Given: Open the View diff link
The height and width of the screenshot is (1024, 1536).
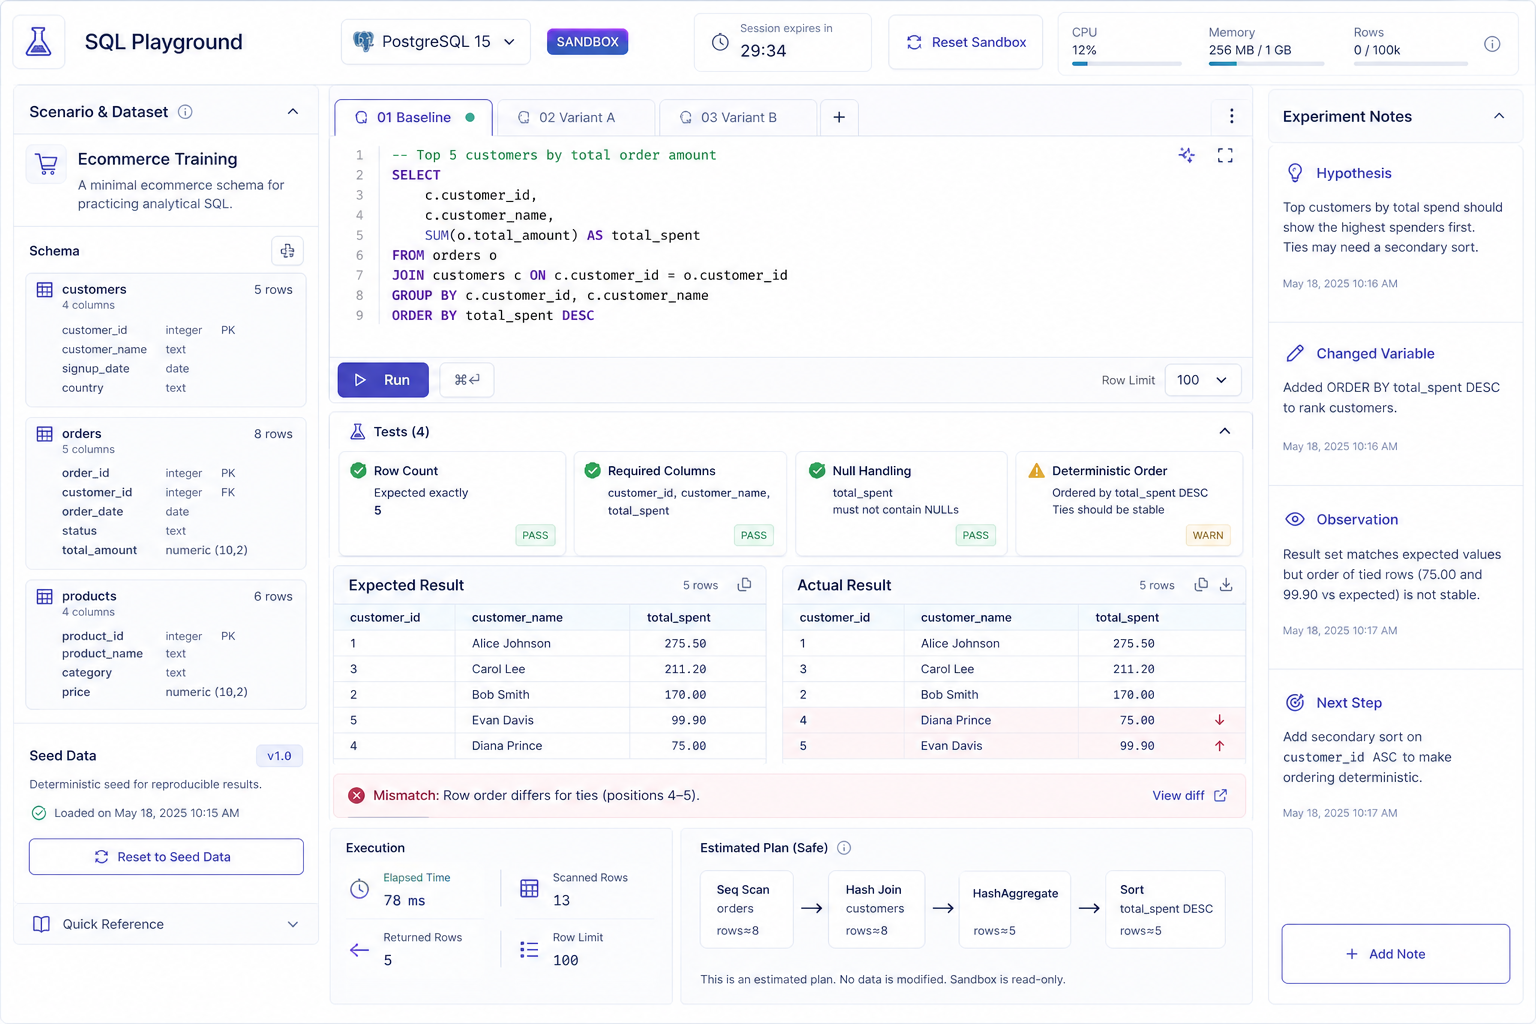Looking at the screenshot, I should 1189,796.
